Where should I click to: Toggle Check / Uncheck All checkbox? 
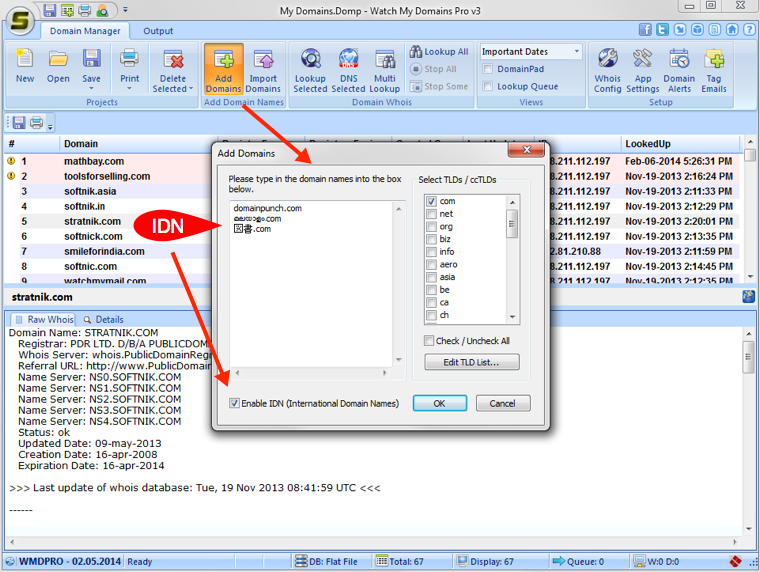tap(428, 341)
